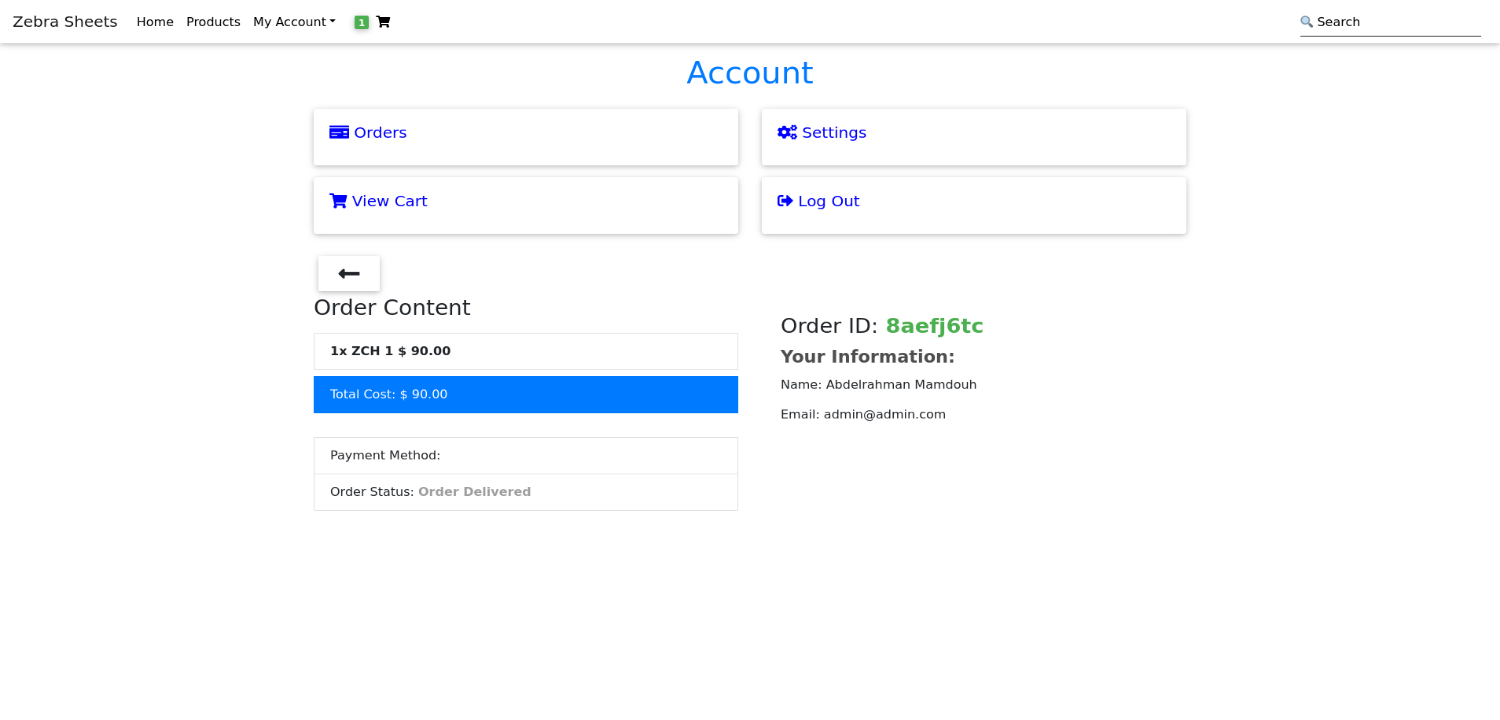This screenshot has height=720, width=1500.
Task: Click the Log Out arrow icon
Action: click(x=785, y=201)
